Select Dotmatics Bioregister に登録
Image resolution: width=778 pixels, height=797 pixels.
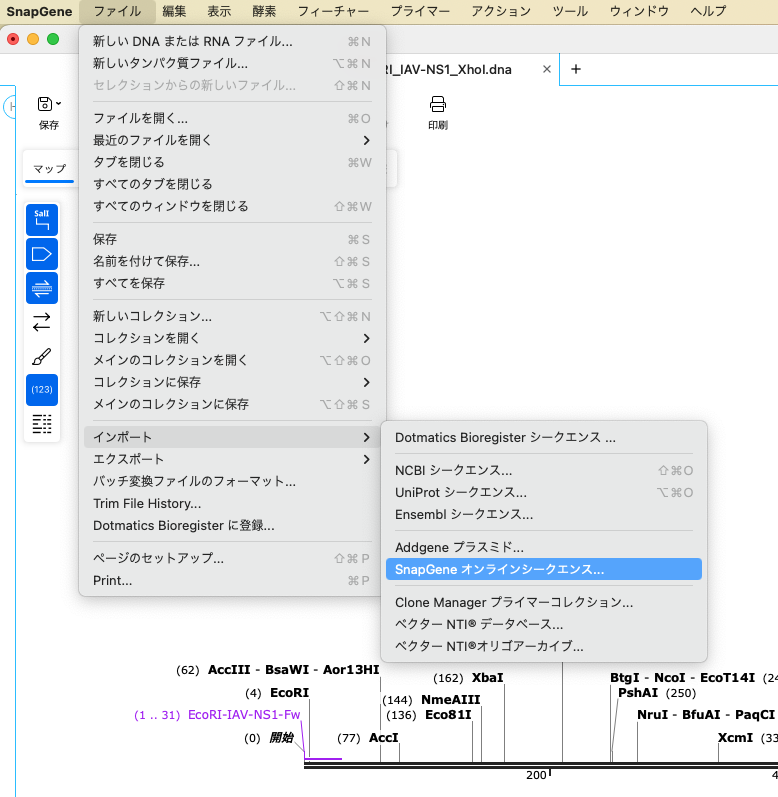(x=232, y=525)
